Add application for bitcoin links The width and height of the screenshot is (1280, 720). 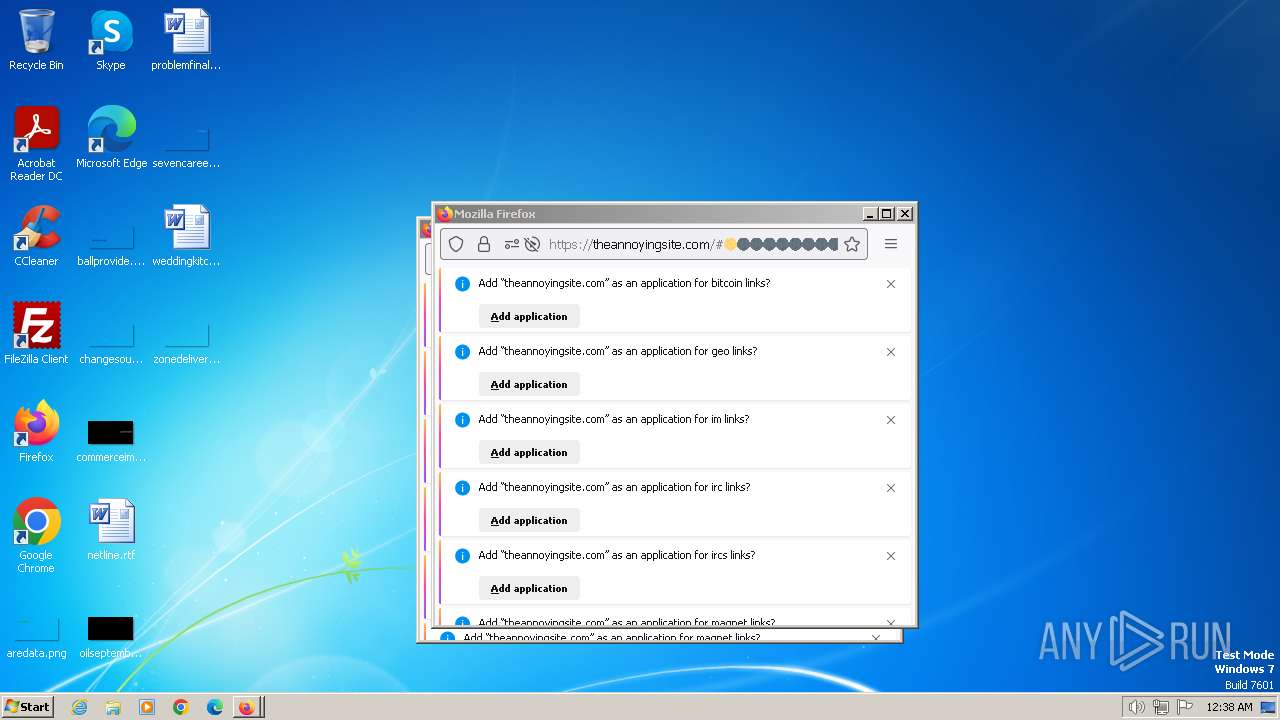[x=529, y=316]
